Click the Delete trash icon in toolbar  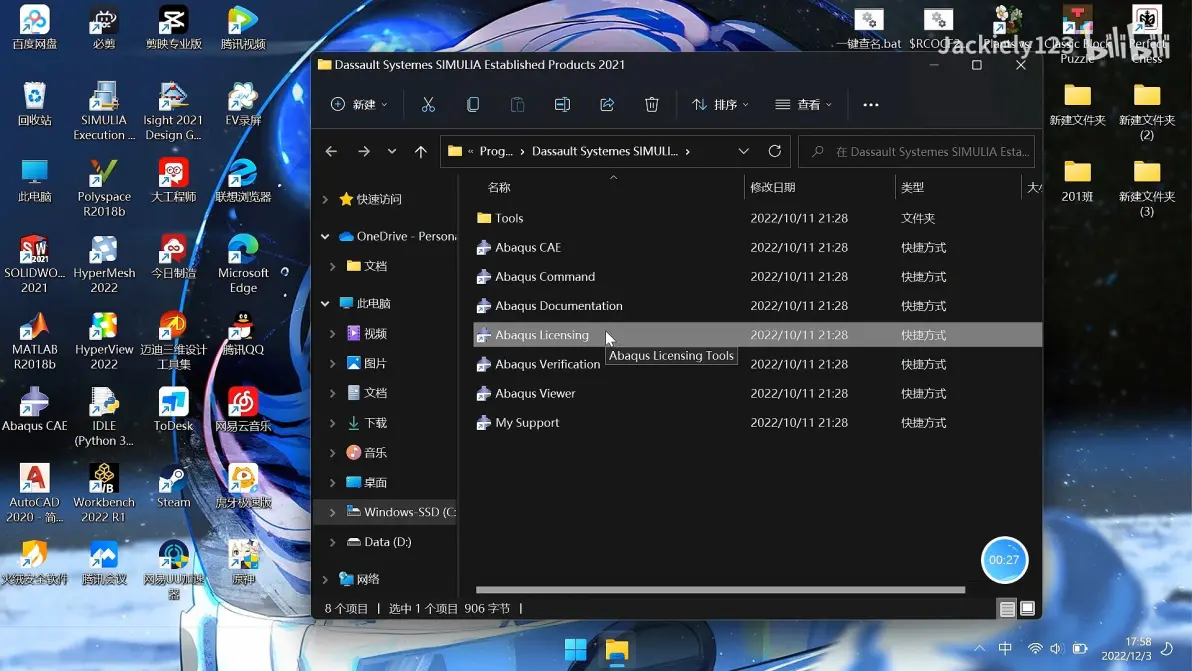tap(651, 105)
